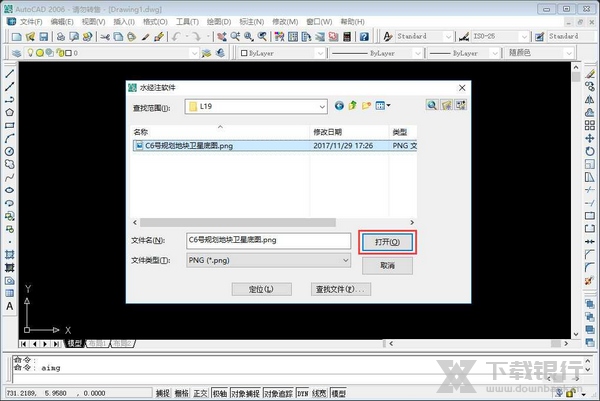Image resolution: width=600 pixels, height=401 pixels.
Task: Select the Multiline Text 'A' tool
Action: 9,307
